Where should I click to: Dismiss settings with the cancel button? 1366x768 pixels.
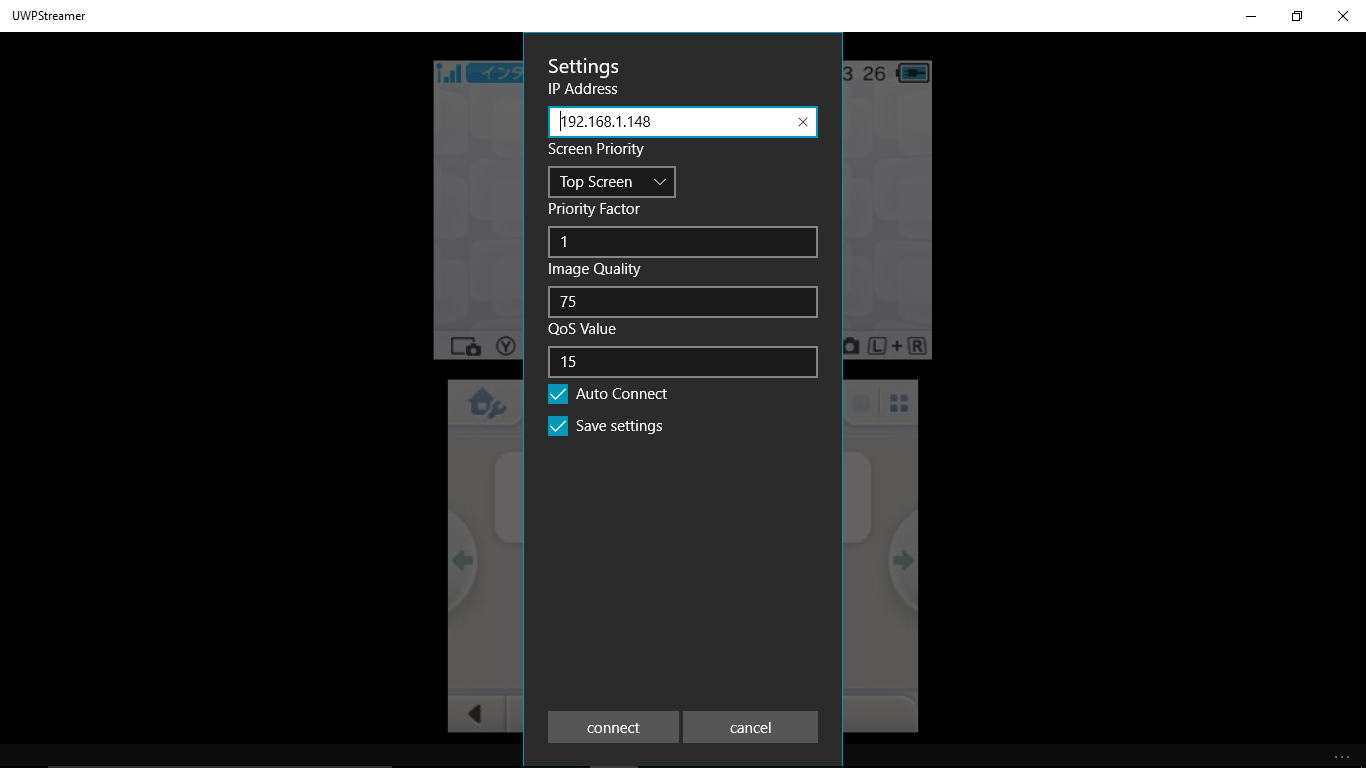(x=750, y=727)
